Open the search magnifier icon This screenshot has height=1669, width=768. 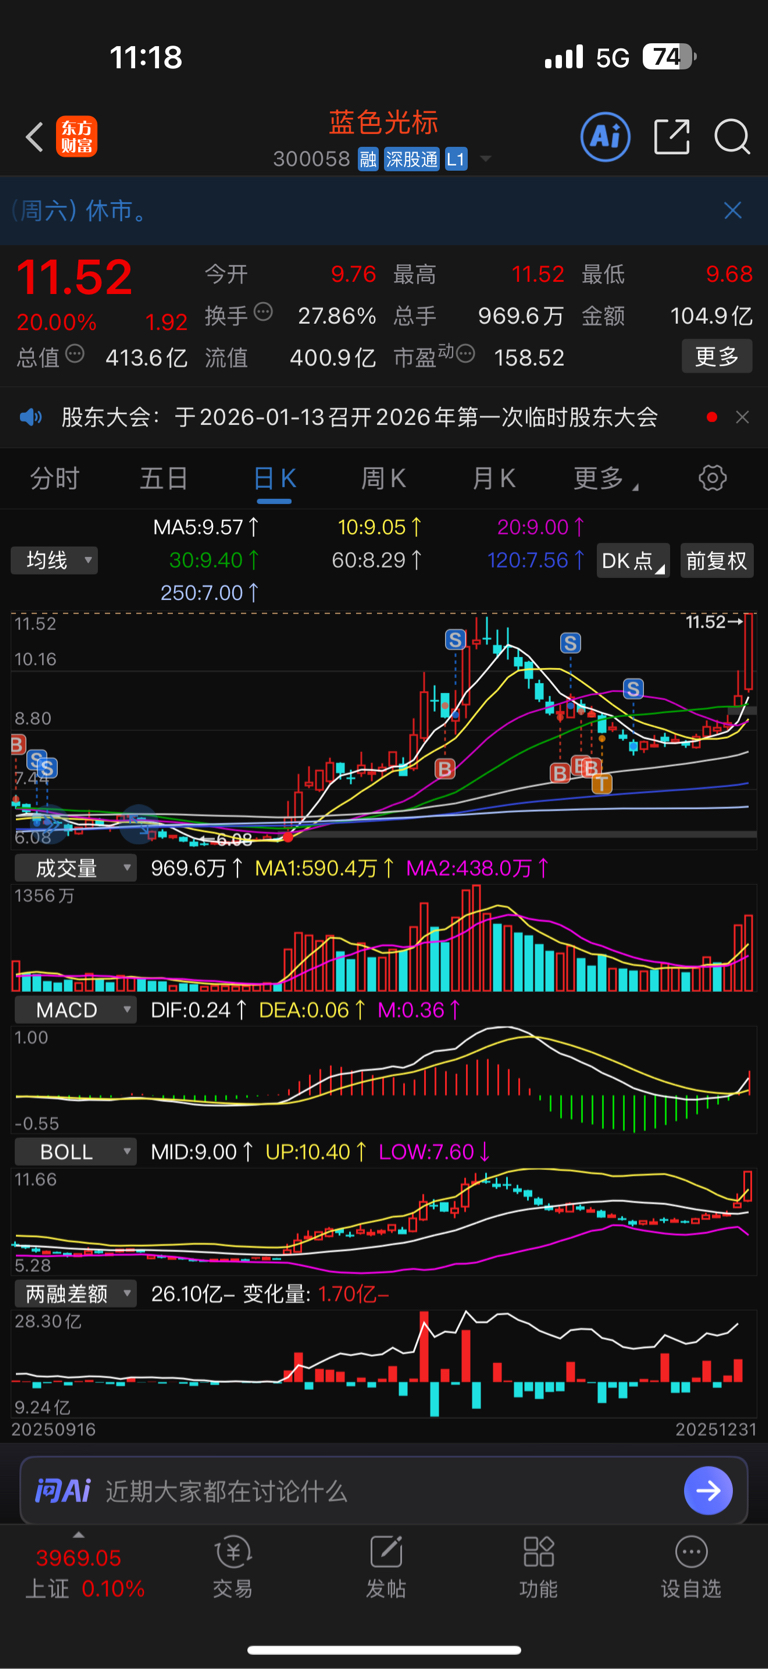pyautogui.click(x=732, y=136)
